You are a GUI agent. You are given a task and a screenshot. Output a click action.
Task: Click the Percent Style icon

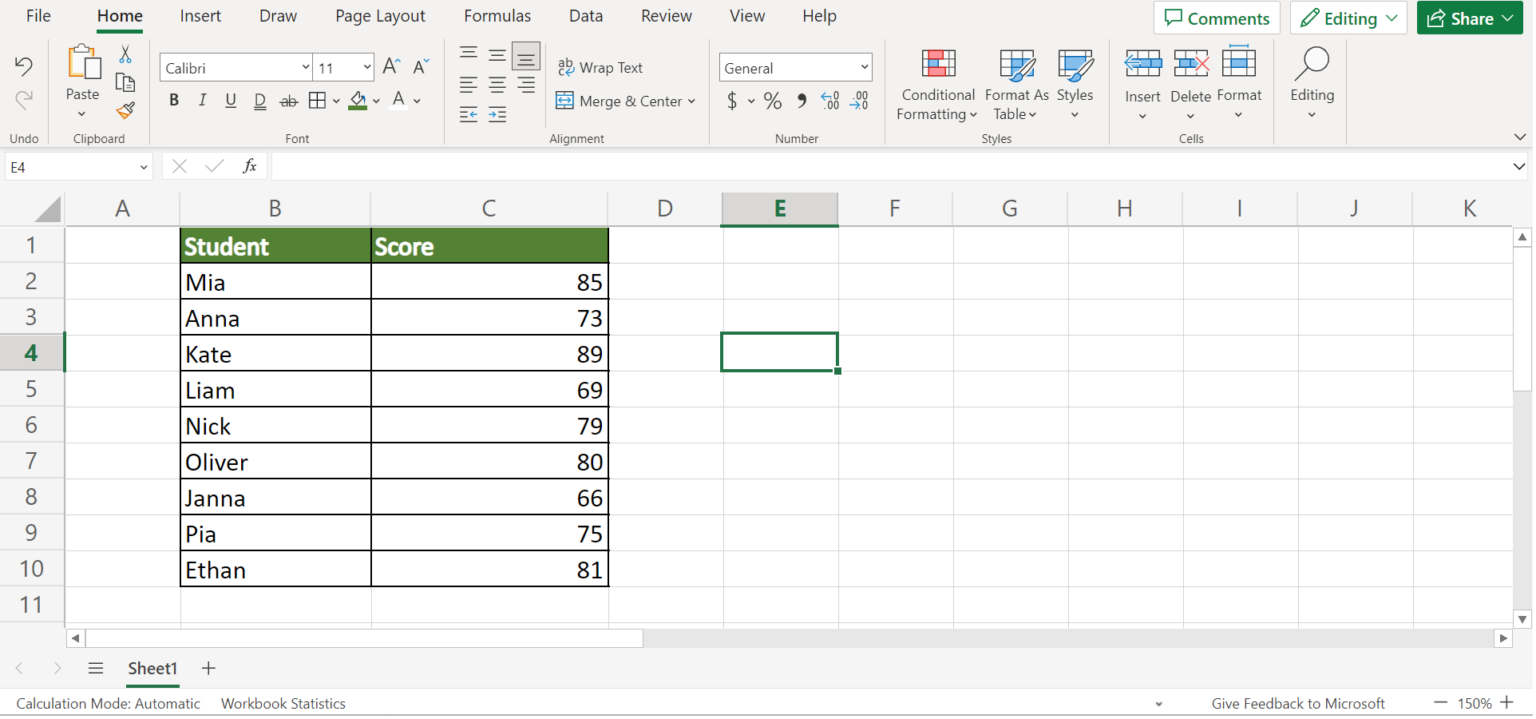pyautogui.click(x=772, y=101)
